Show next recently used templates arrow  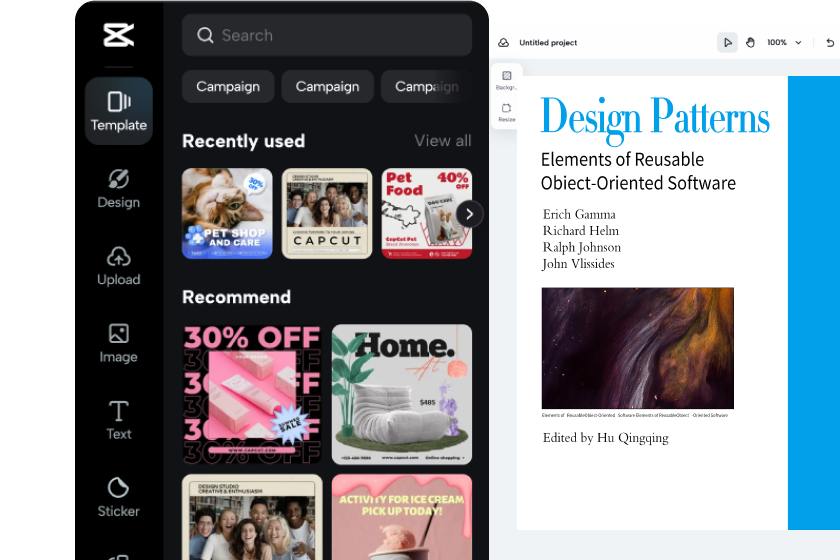[469, 214]
